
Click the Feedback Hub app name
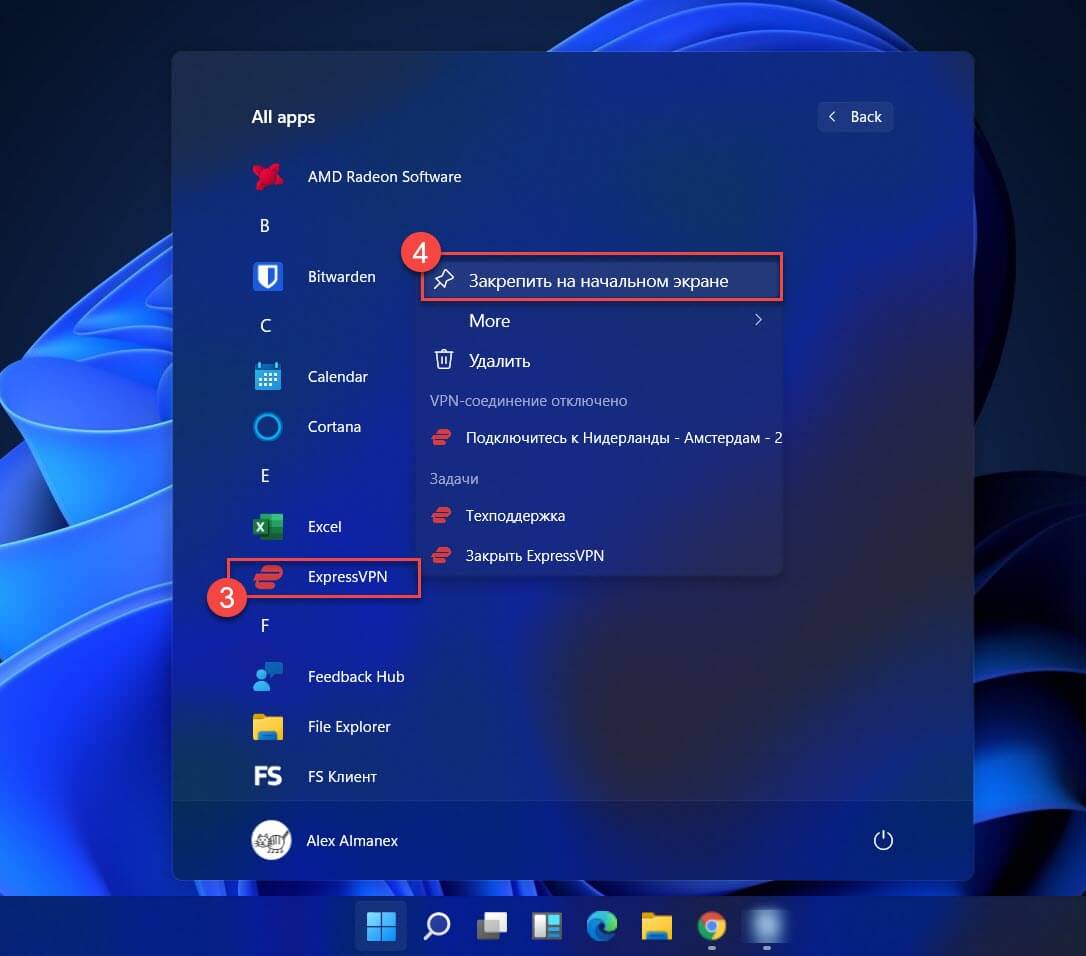click(x=356, y=677)
